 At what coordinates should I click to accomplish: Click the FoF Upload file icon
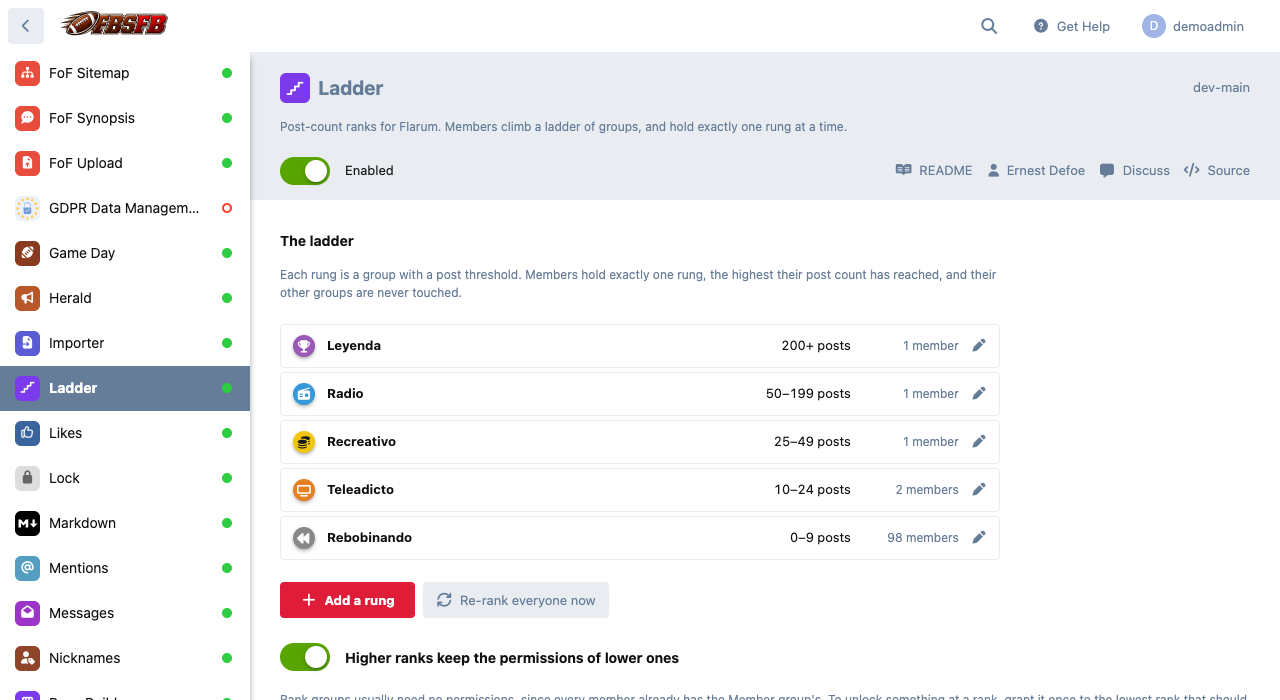27,163
